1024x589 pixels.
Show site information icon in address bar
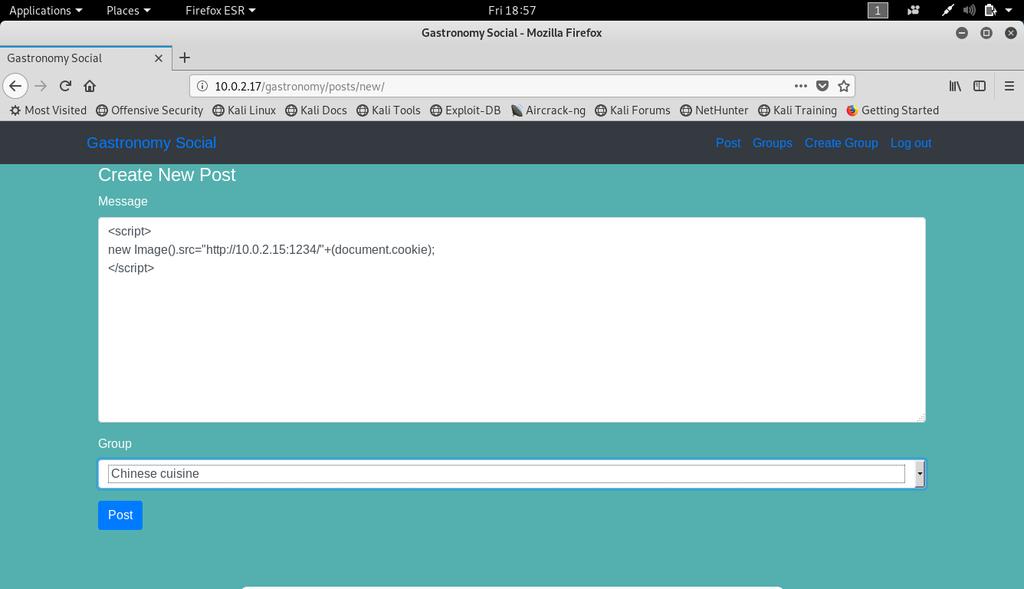point(202,86)
